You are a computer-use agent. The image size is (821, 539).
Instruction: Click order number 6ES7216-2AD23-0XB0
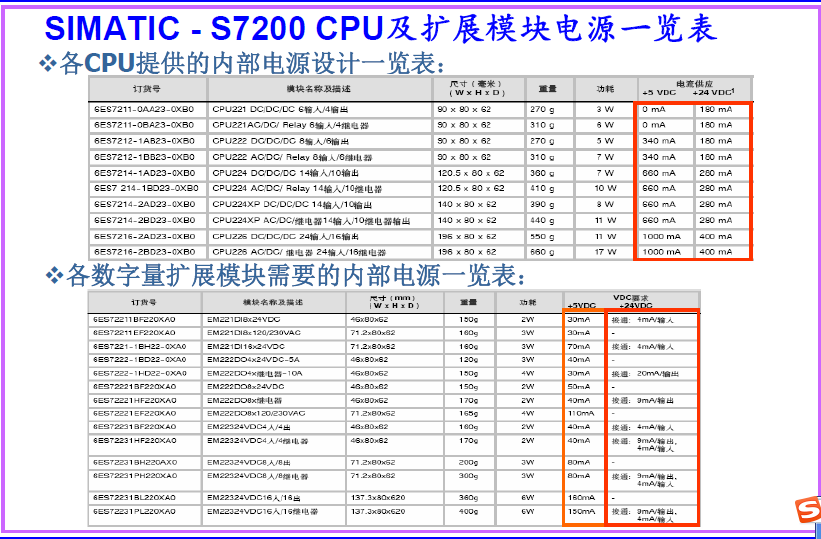(x=144, y=236)
